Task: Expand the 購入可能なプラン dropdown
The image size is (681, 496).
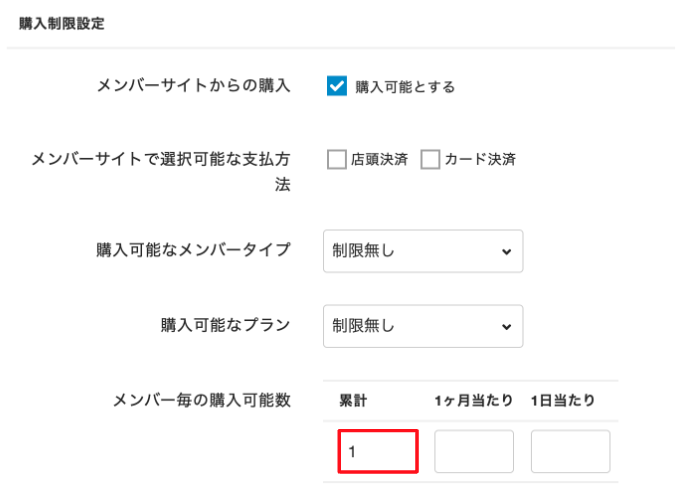Action: [x=422, y=326]
